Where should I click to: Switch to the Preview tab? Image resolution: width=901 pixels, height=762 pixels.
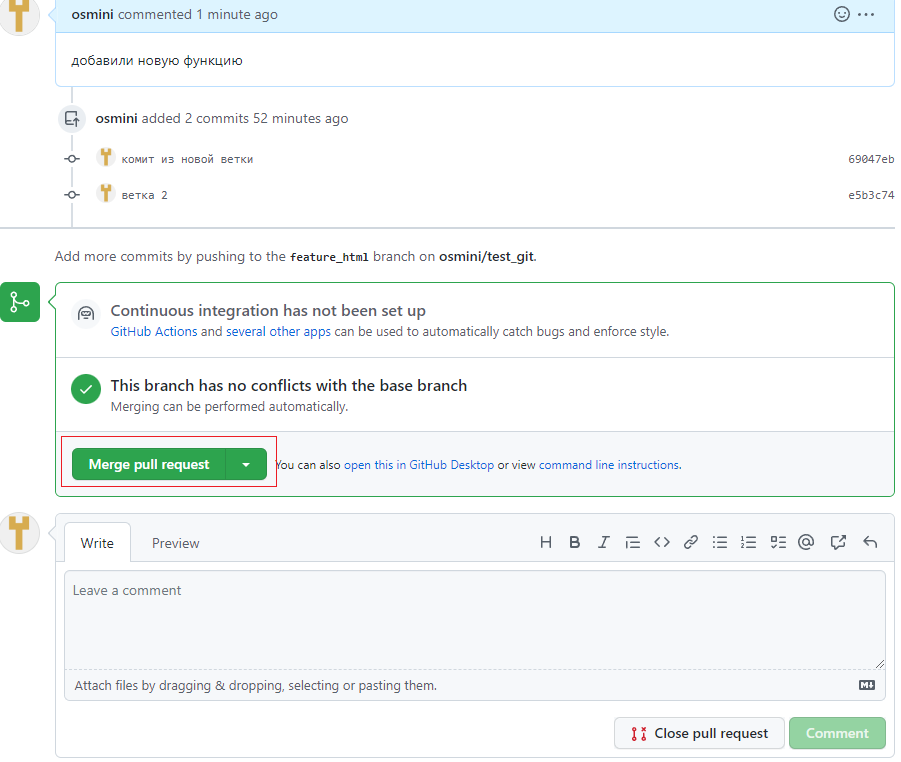point(175,543)
